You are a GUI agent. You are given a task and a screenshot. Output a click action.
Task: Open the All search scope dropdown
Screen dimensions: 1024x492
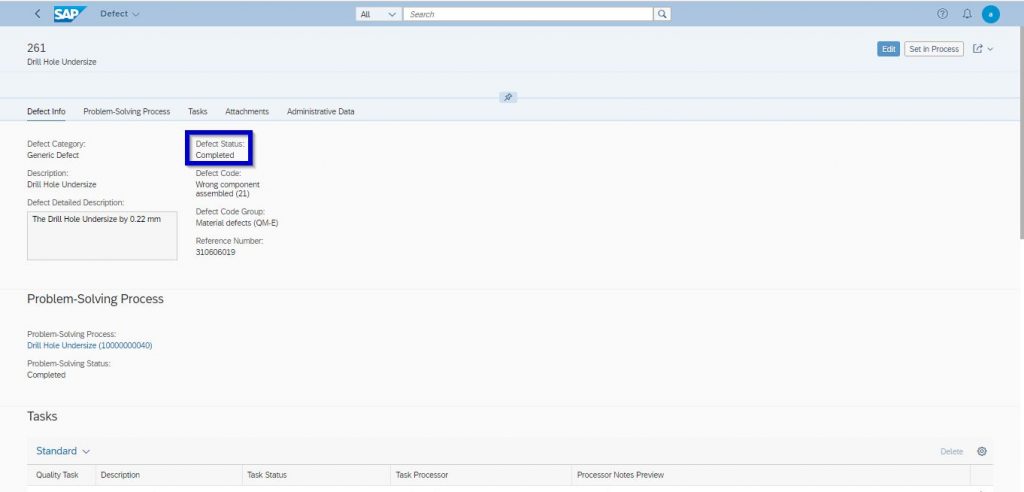click(378, 14)
